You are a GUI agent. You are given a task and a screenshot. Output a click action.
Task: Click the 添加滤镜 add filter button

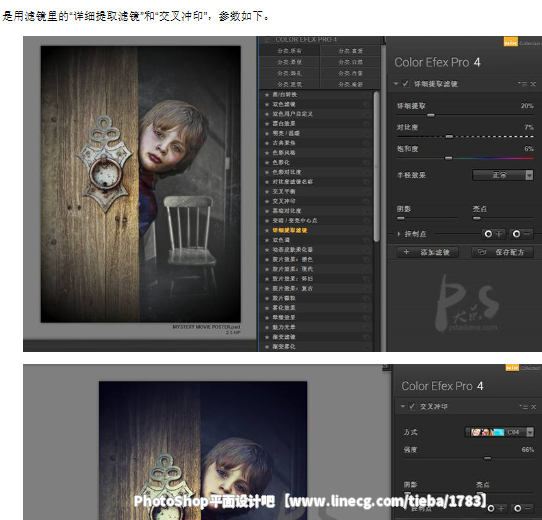coord(428,252)
